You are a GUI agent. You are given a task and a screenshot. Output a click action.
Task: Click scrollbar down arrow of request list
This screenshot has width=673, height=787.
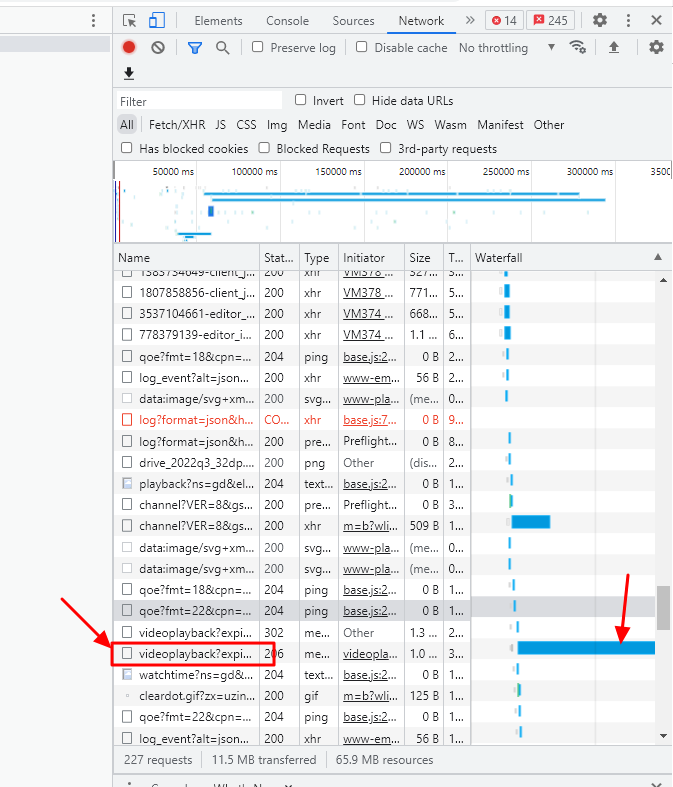coord(663,736)
